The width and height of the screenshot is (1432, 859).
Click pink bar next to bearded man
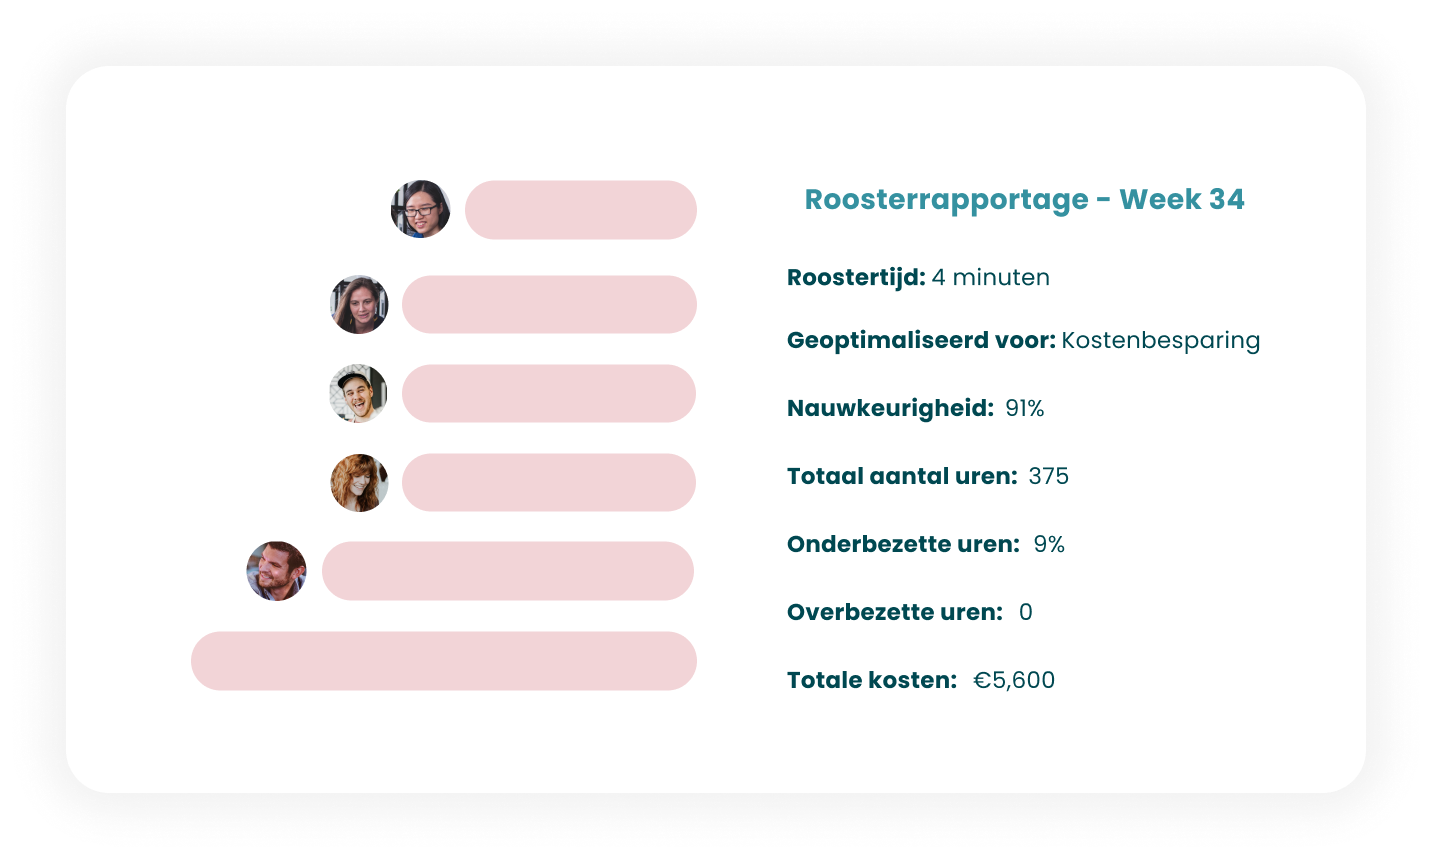coord(507,571)
